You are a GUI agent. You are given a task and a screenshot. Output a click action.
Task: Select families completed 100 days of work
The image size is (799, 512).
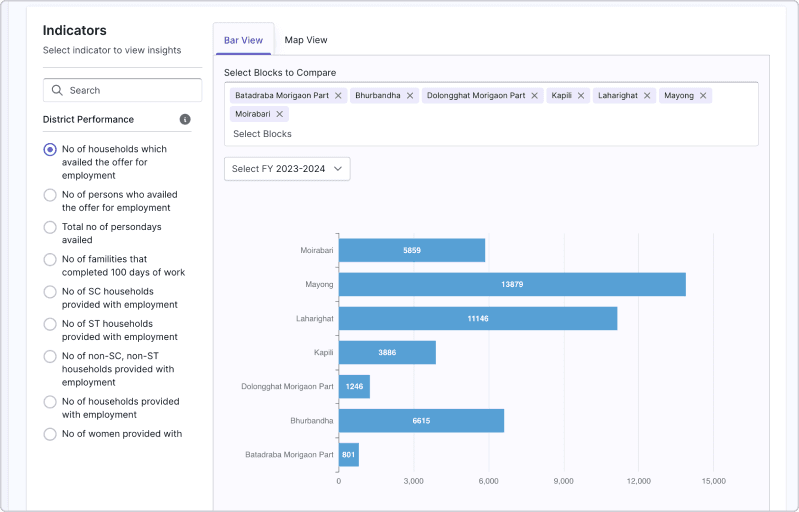pos(50,260)
